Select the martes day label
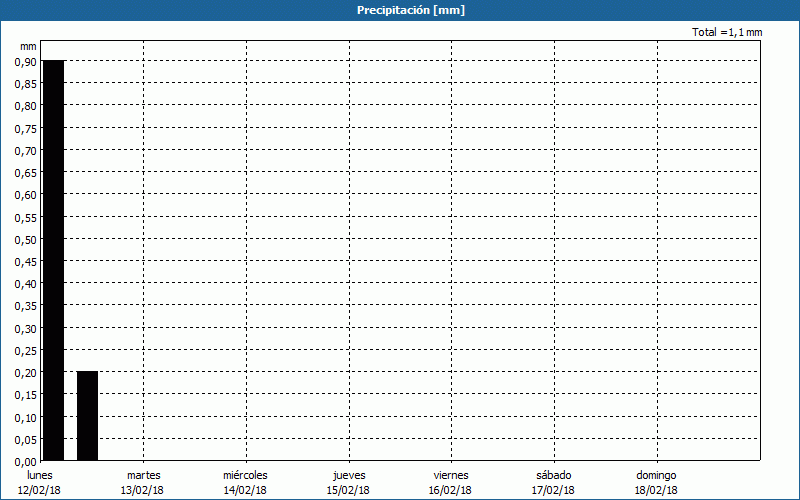 point(143,475)
